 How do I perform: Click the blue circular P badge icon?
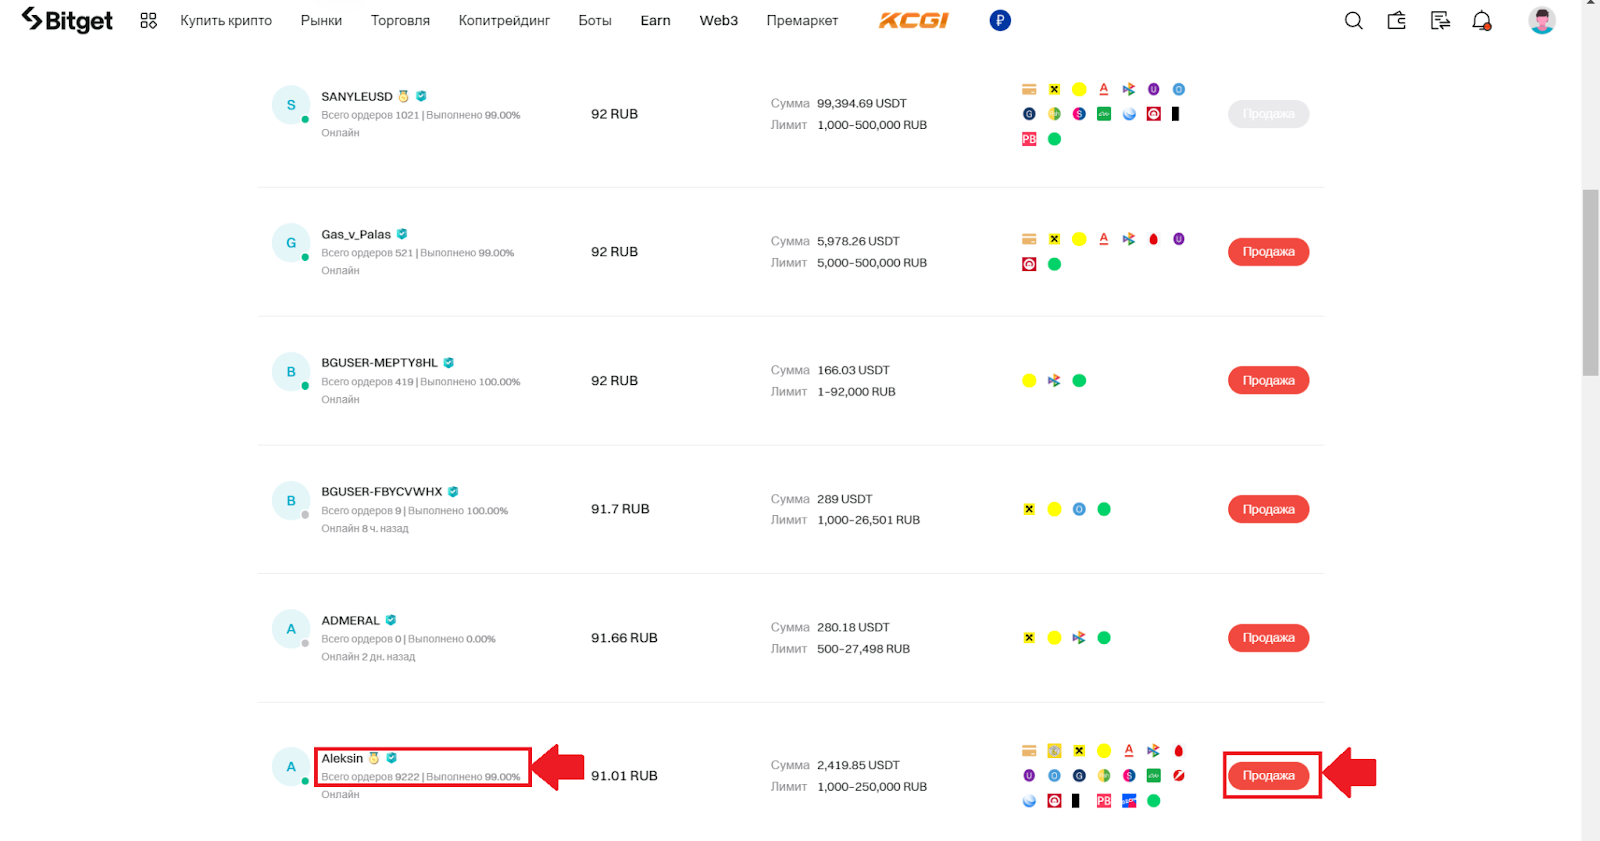(x=1000, y=20)
